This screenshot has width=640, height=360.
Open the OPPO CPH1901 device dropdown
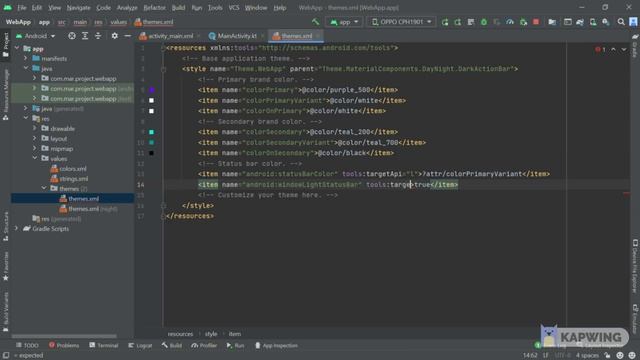point(401,22)
